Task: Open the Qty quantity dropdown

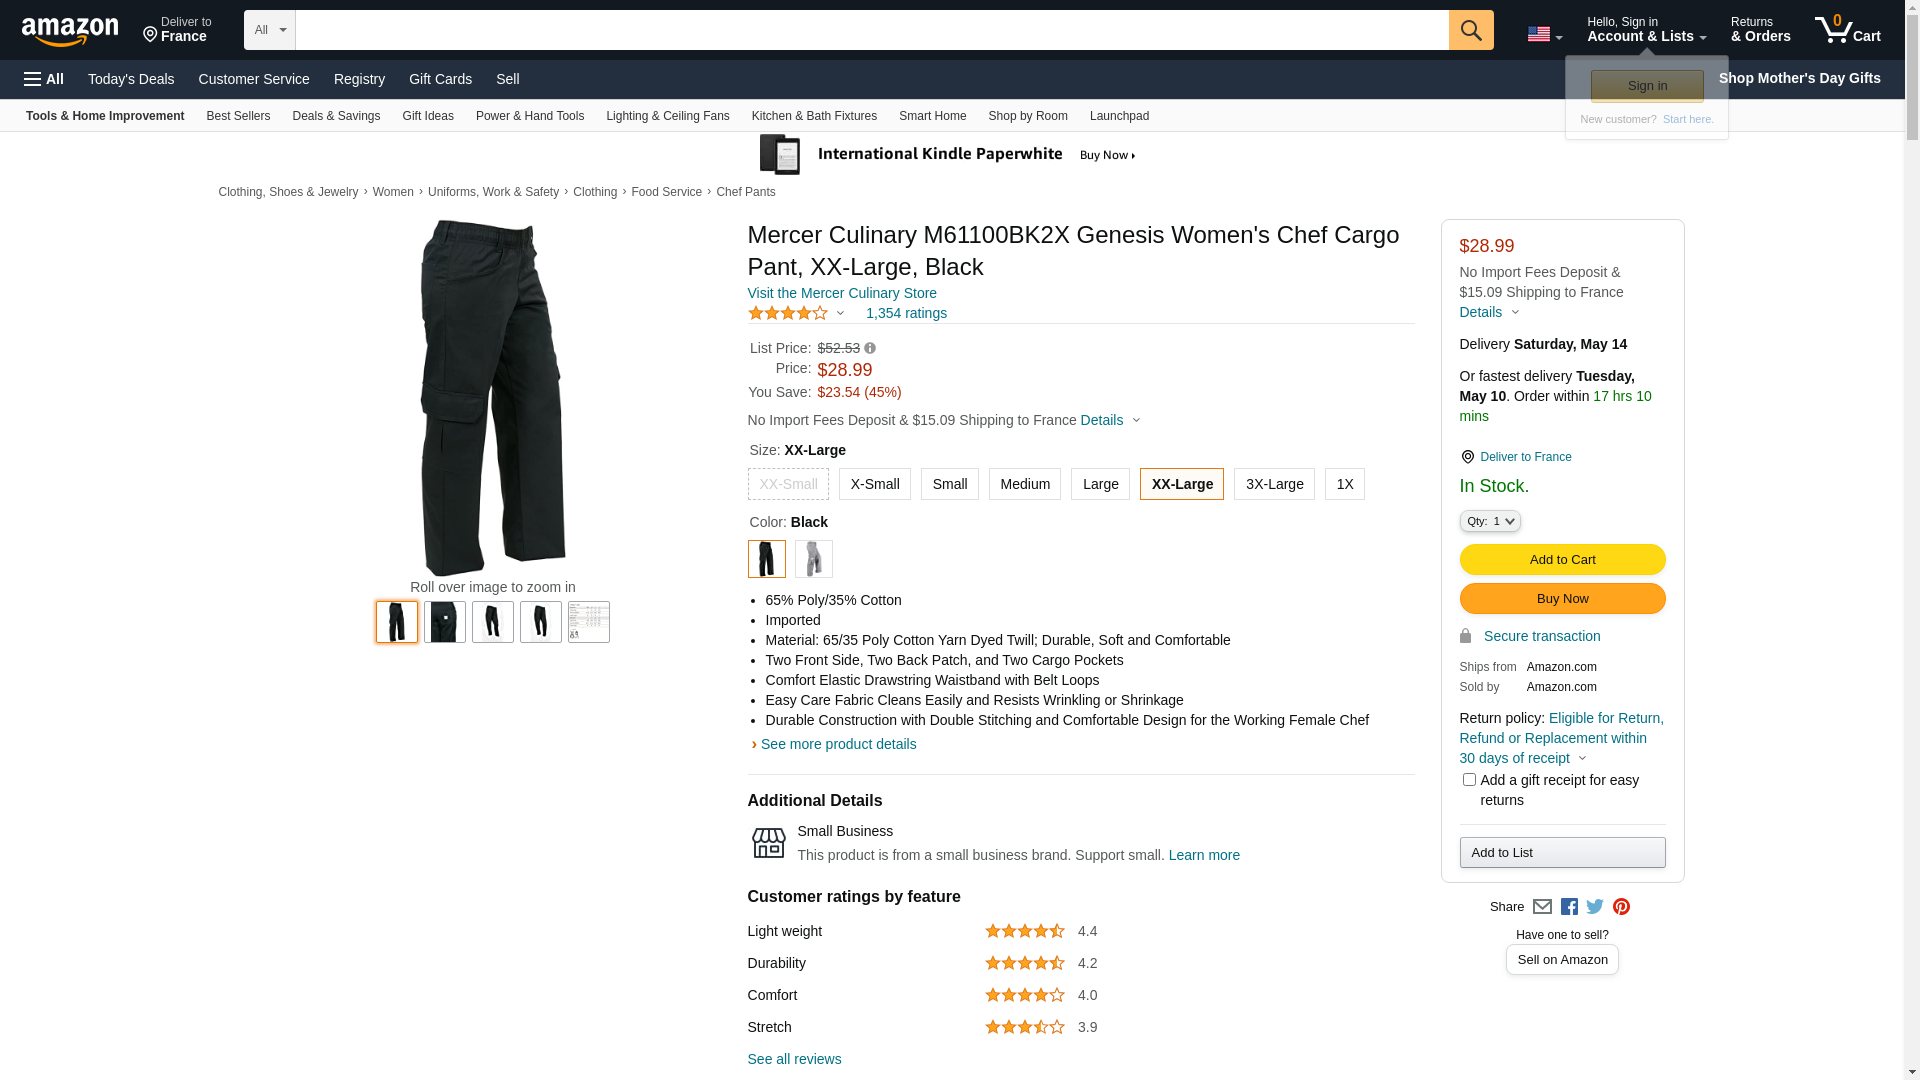Action: click(x=1489, y=521)
